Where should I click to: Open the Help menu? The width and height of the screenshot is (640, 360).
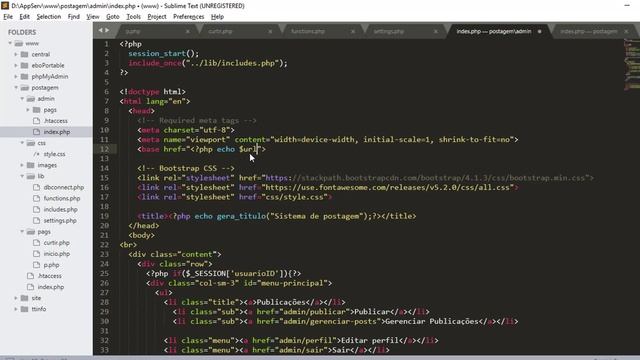point(217,17)
